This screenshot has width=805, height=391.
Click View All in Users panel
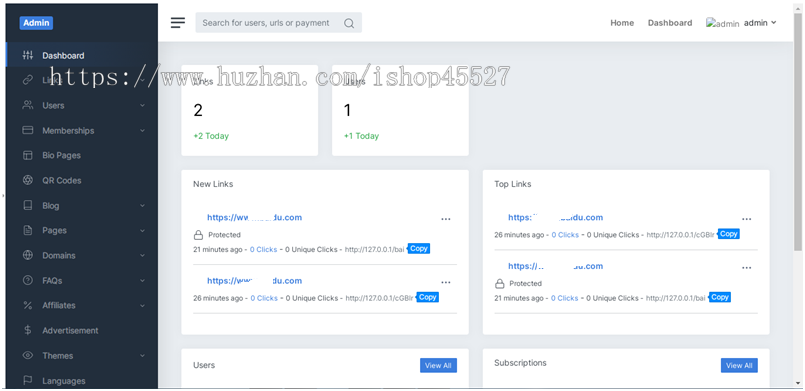438,365
